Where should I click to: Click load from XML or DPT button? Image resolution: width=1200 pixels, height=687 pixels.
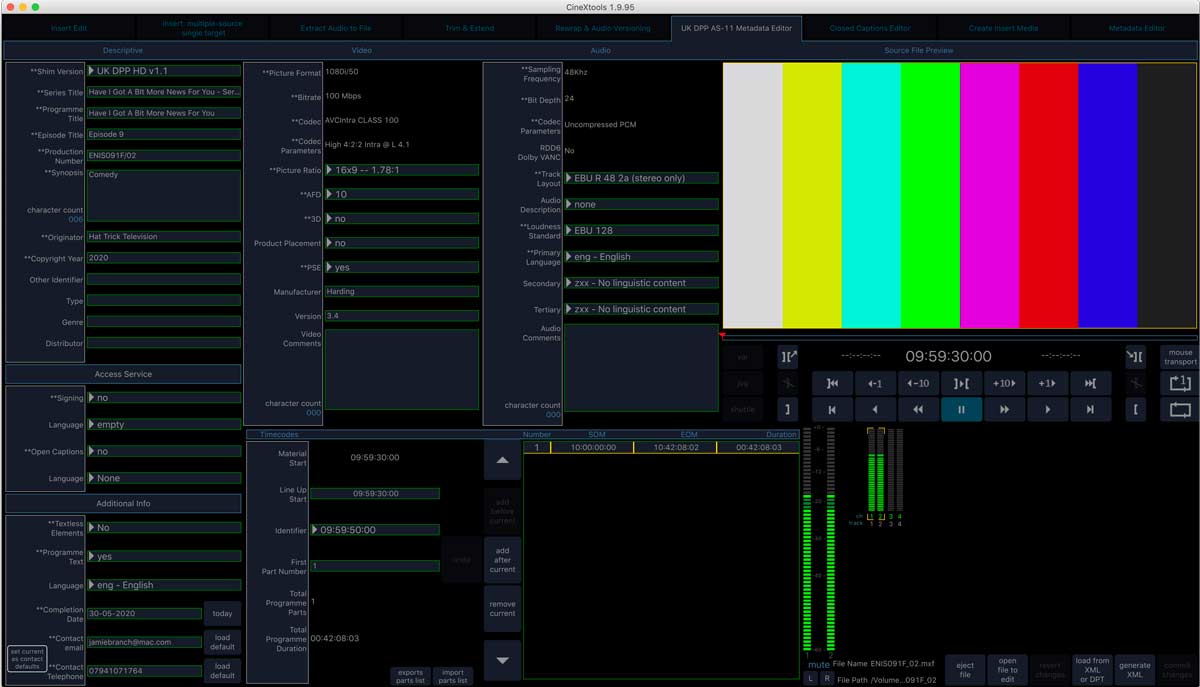click(x=1092, y=670)
